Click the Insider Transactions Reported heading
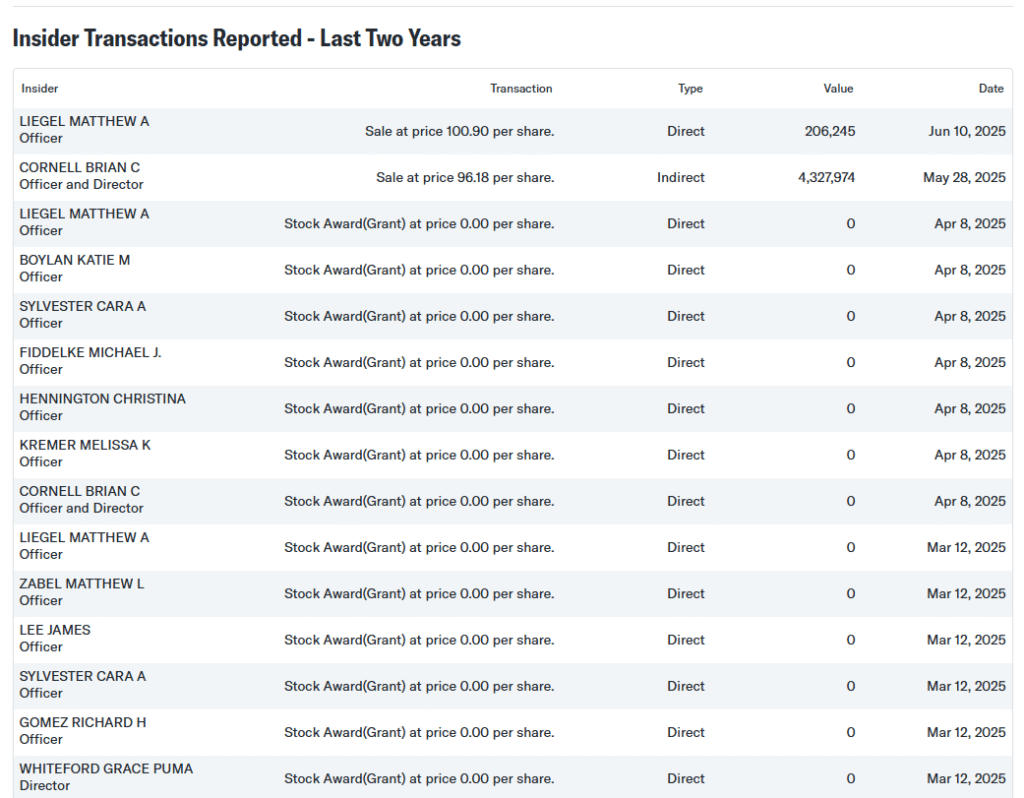The image size is (1024, 798). 236,39
